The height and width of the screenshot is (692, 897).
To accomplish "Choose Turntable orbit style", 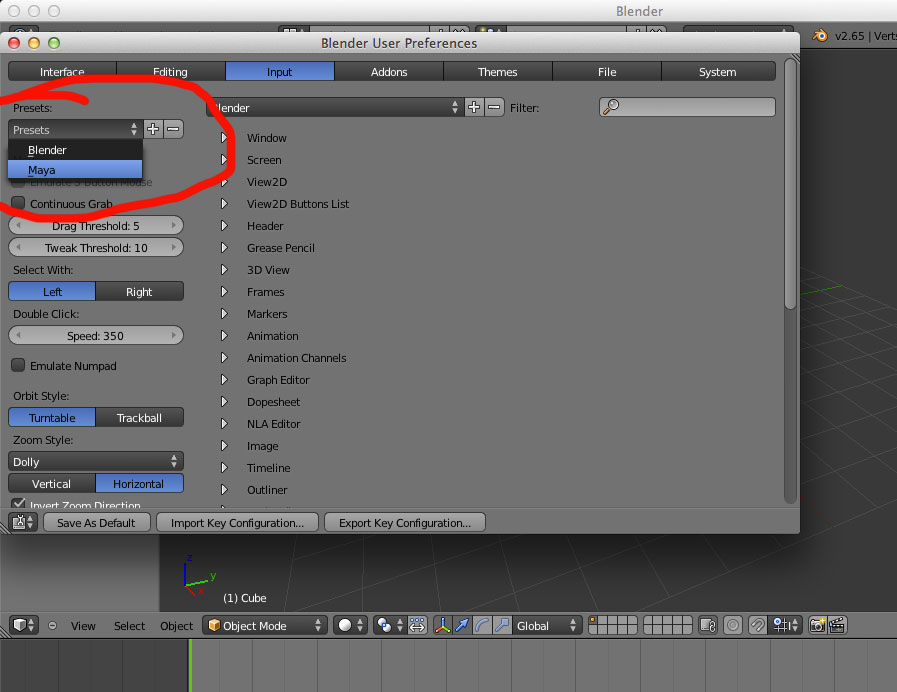I will (52, 417).
